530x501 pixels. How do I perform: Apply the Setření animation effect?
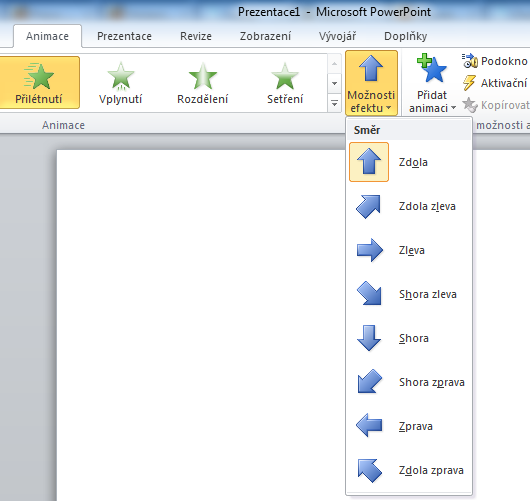285,83
